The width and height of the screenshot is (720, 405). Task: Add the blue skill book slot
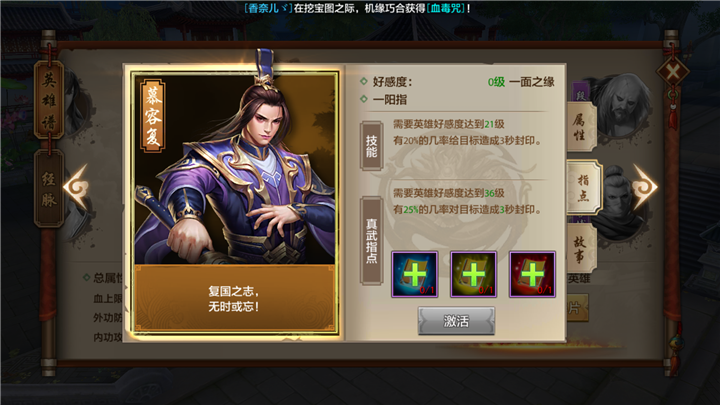click(x=414, y=274)
